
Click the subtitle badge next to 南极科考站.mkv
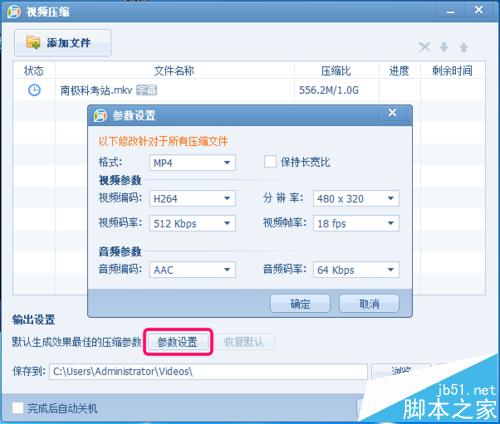point(146,90)
